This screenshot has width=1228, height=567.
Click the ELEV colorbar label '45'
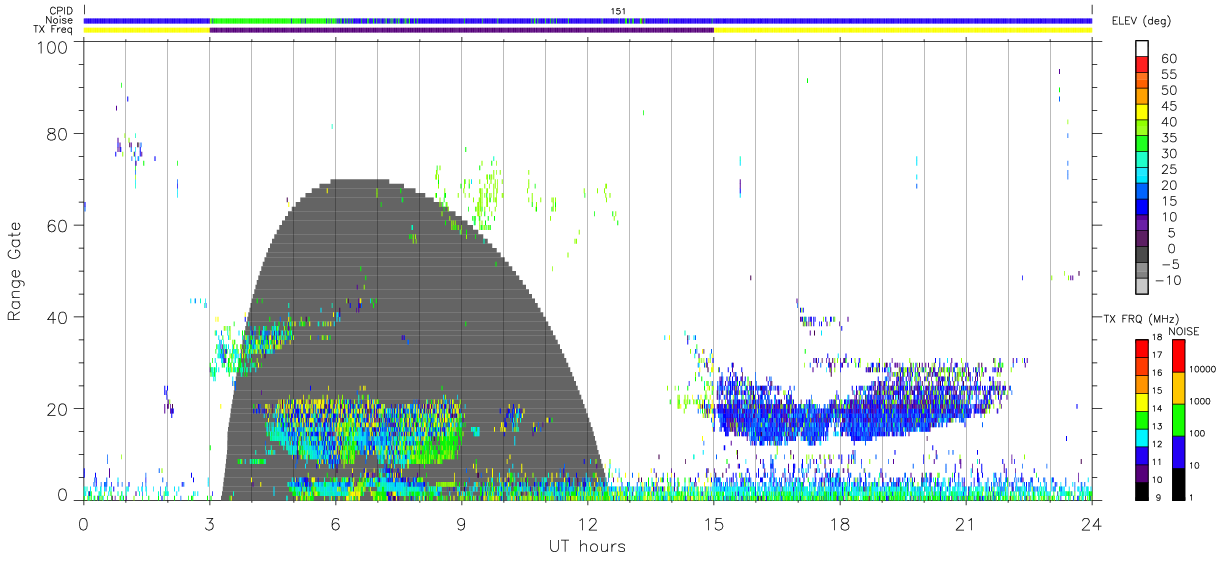point(1168,107)
